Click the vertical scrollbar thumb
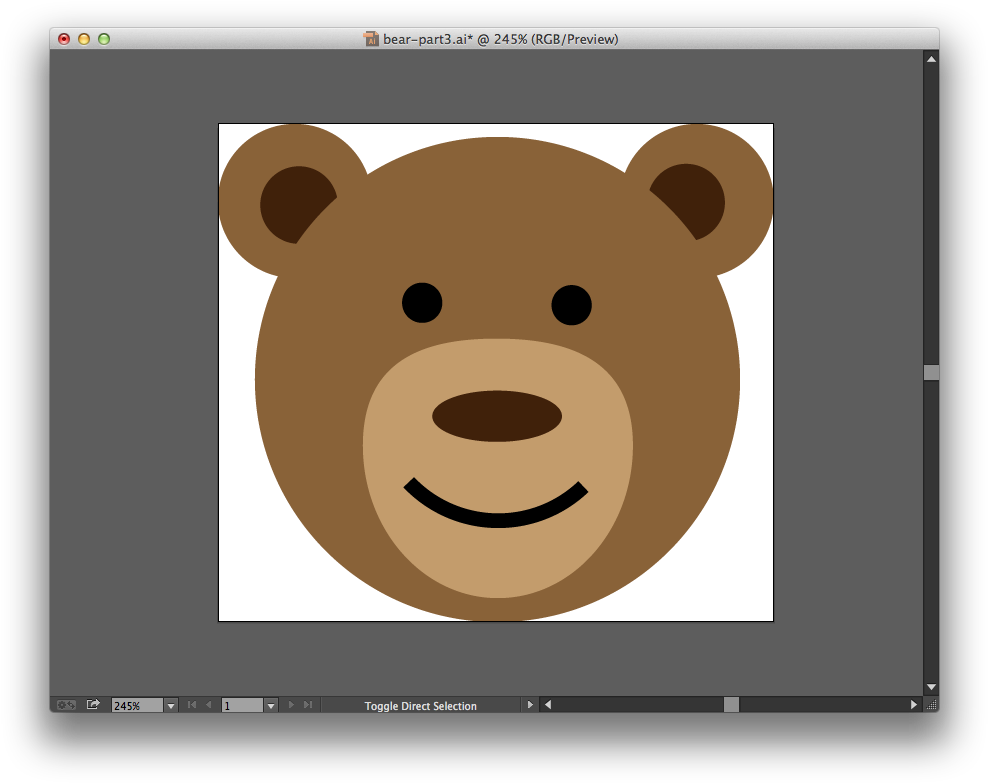This screenshot has height=783, width=988. (931, 372)
